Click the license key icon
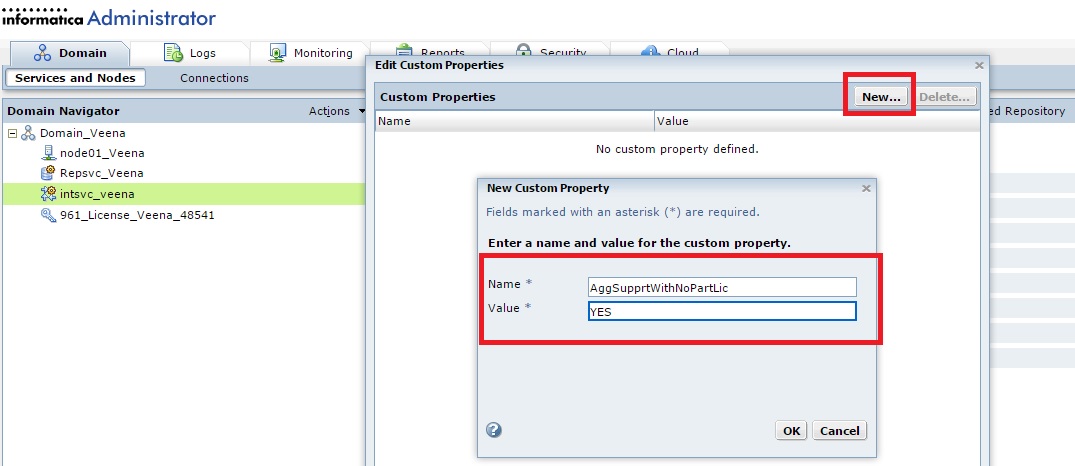The width and height of the screenshot is (1075, 466). (48, 214)
